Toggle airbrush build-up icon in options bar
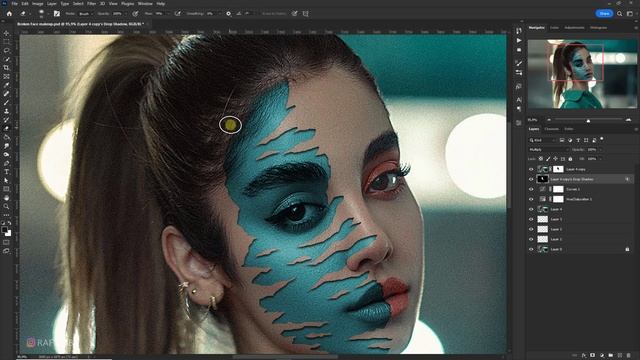The width and height of the screenshot is (640, 360). pos(177,13)
